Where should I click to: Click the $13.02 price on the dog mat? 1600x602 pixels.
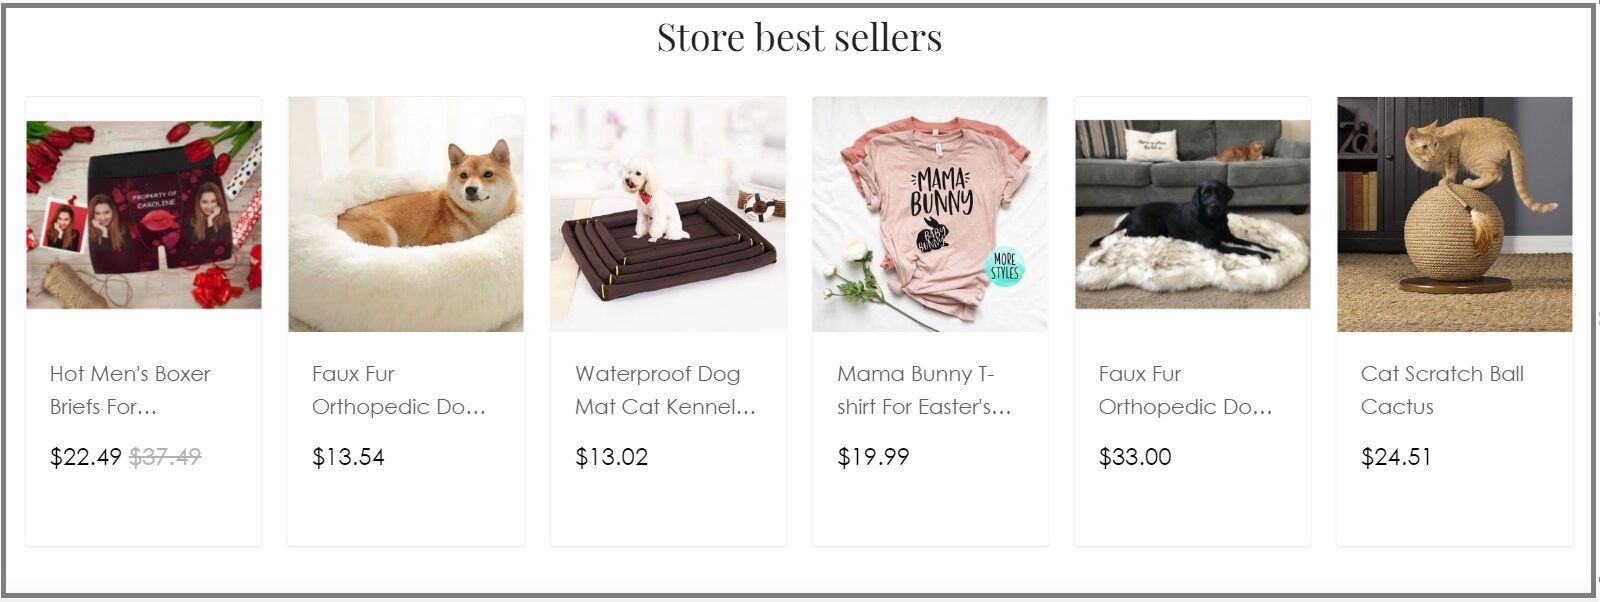coord(611,457)
